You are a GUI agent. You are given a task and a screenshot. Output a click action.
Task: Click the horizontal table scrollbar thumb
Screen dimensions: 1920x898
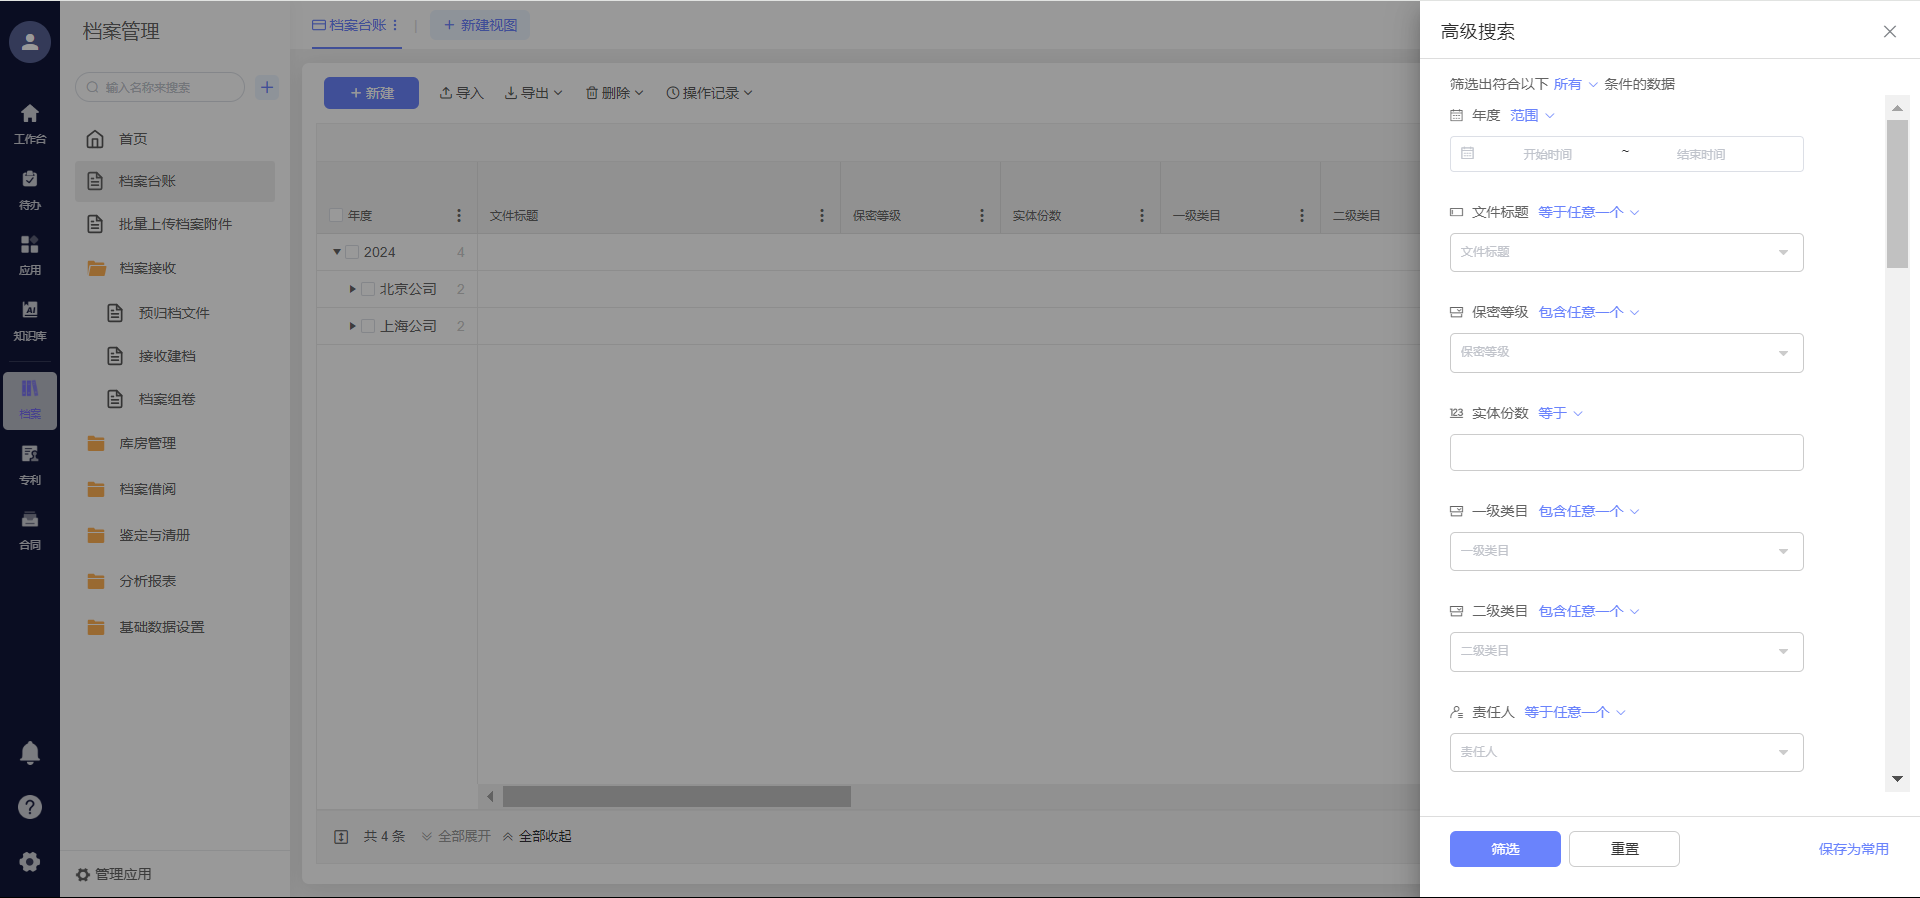(x=676, y=797)
